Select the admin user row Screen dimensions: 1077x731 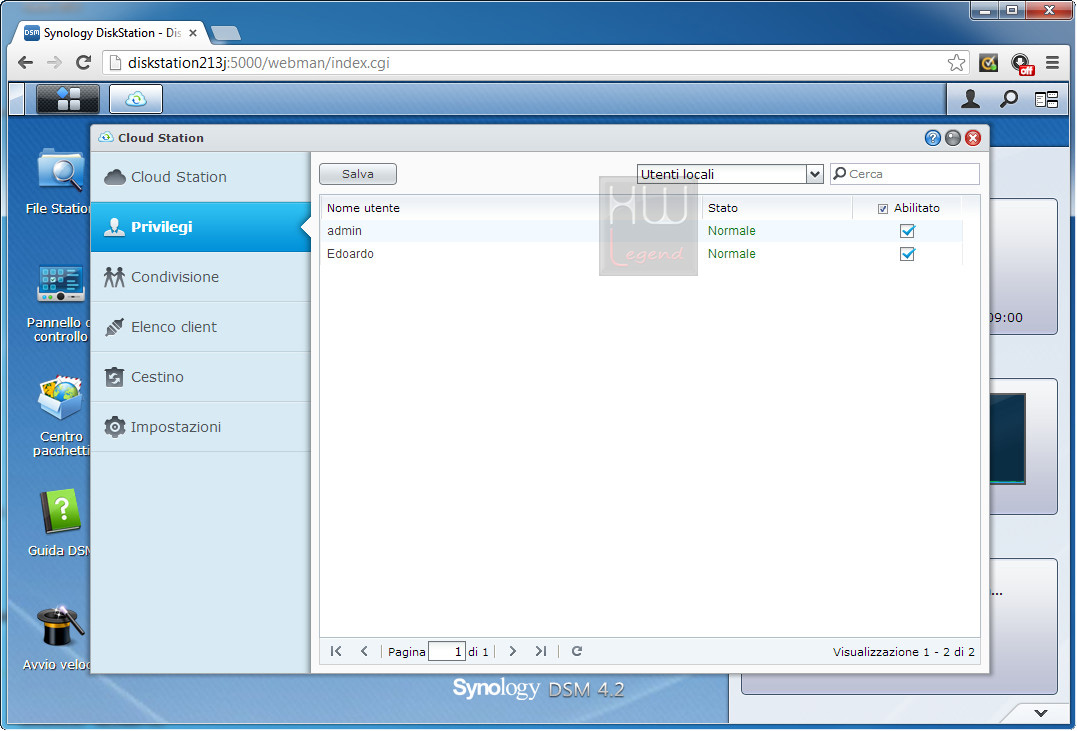point(642,231)
